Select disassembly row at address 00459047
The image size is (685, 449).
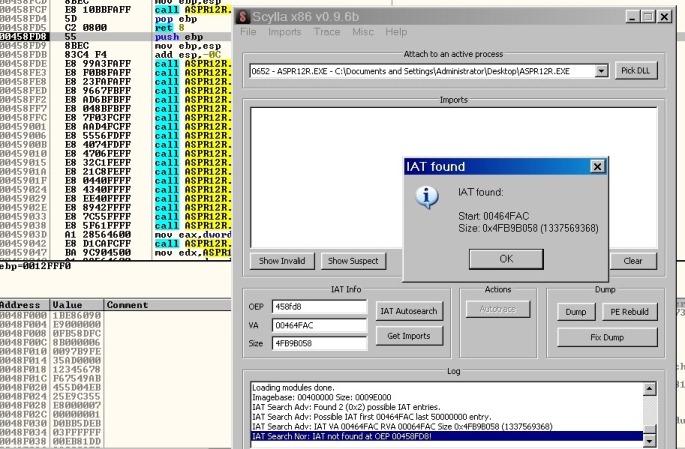coord(116,252)
